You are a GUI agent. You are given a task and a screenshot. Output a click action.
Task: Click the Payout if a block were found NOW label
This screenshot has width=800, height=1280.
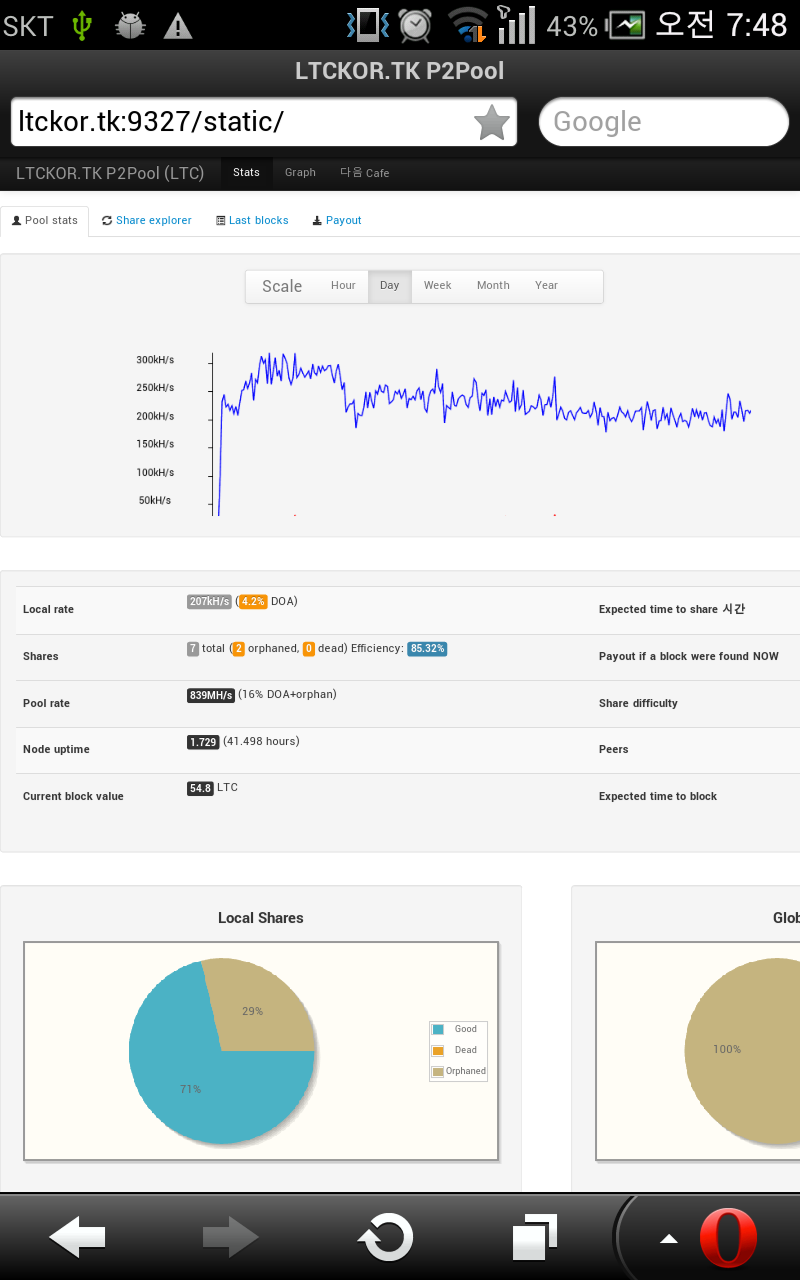click(x=689, y=656)
